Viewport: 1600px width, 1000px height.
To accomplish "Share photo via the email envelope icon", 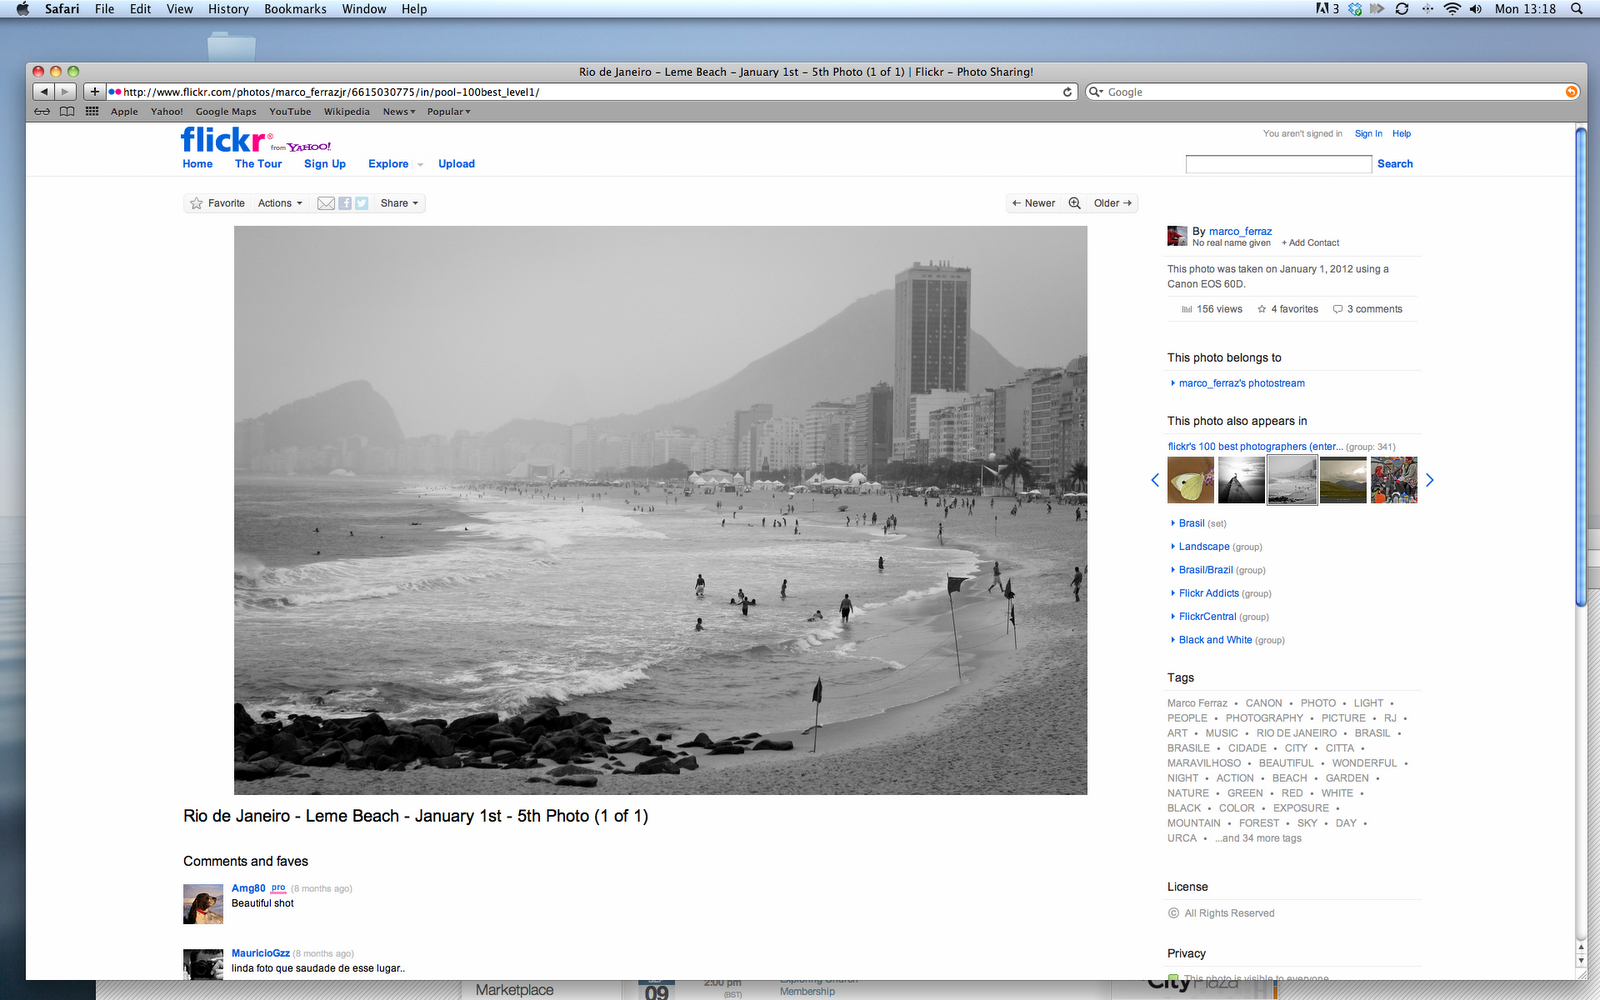I will click(326, 203).
